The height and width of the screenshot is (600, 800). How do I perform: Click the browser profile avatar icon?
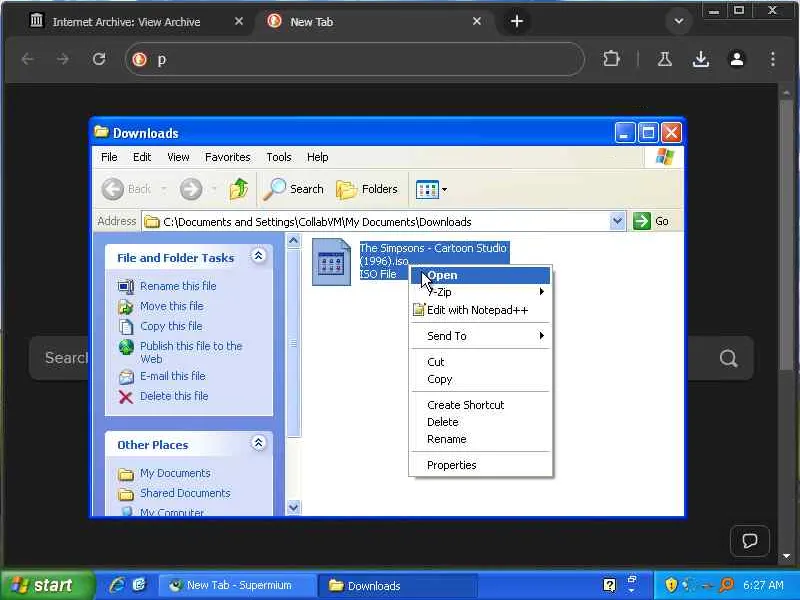[x=737, y=59]
